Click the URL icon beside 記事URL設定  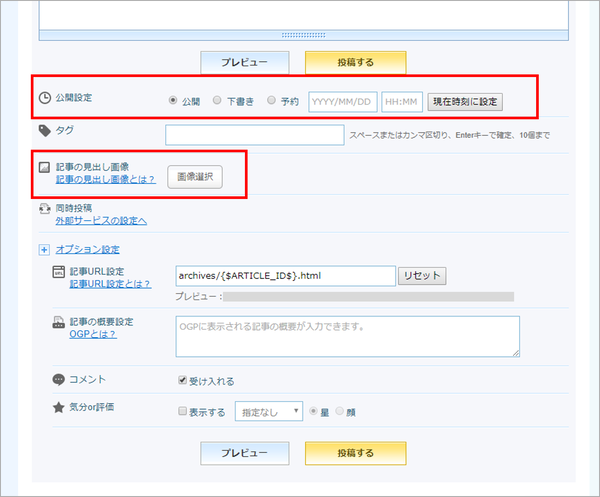pyautogui.click(x=59, y=272)
